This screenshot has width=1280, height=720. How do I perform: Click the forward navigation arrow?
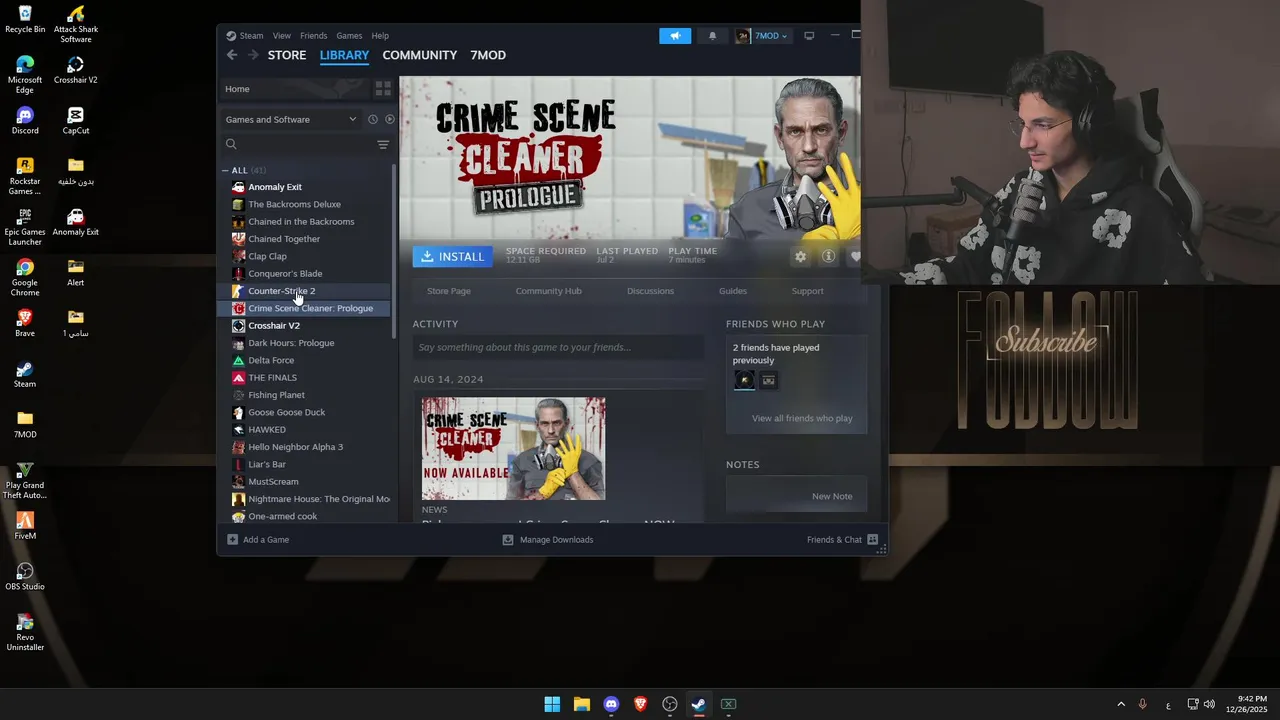252,55
